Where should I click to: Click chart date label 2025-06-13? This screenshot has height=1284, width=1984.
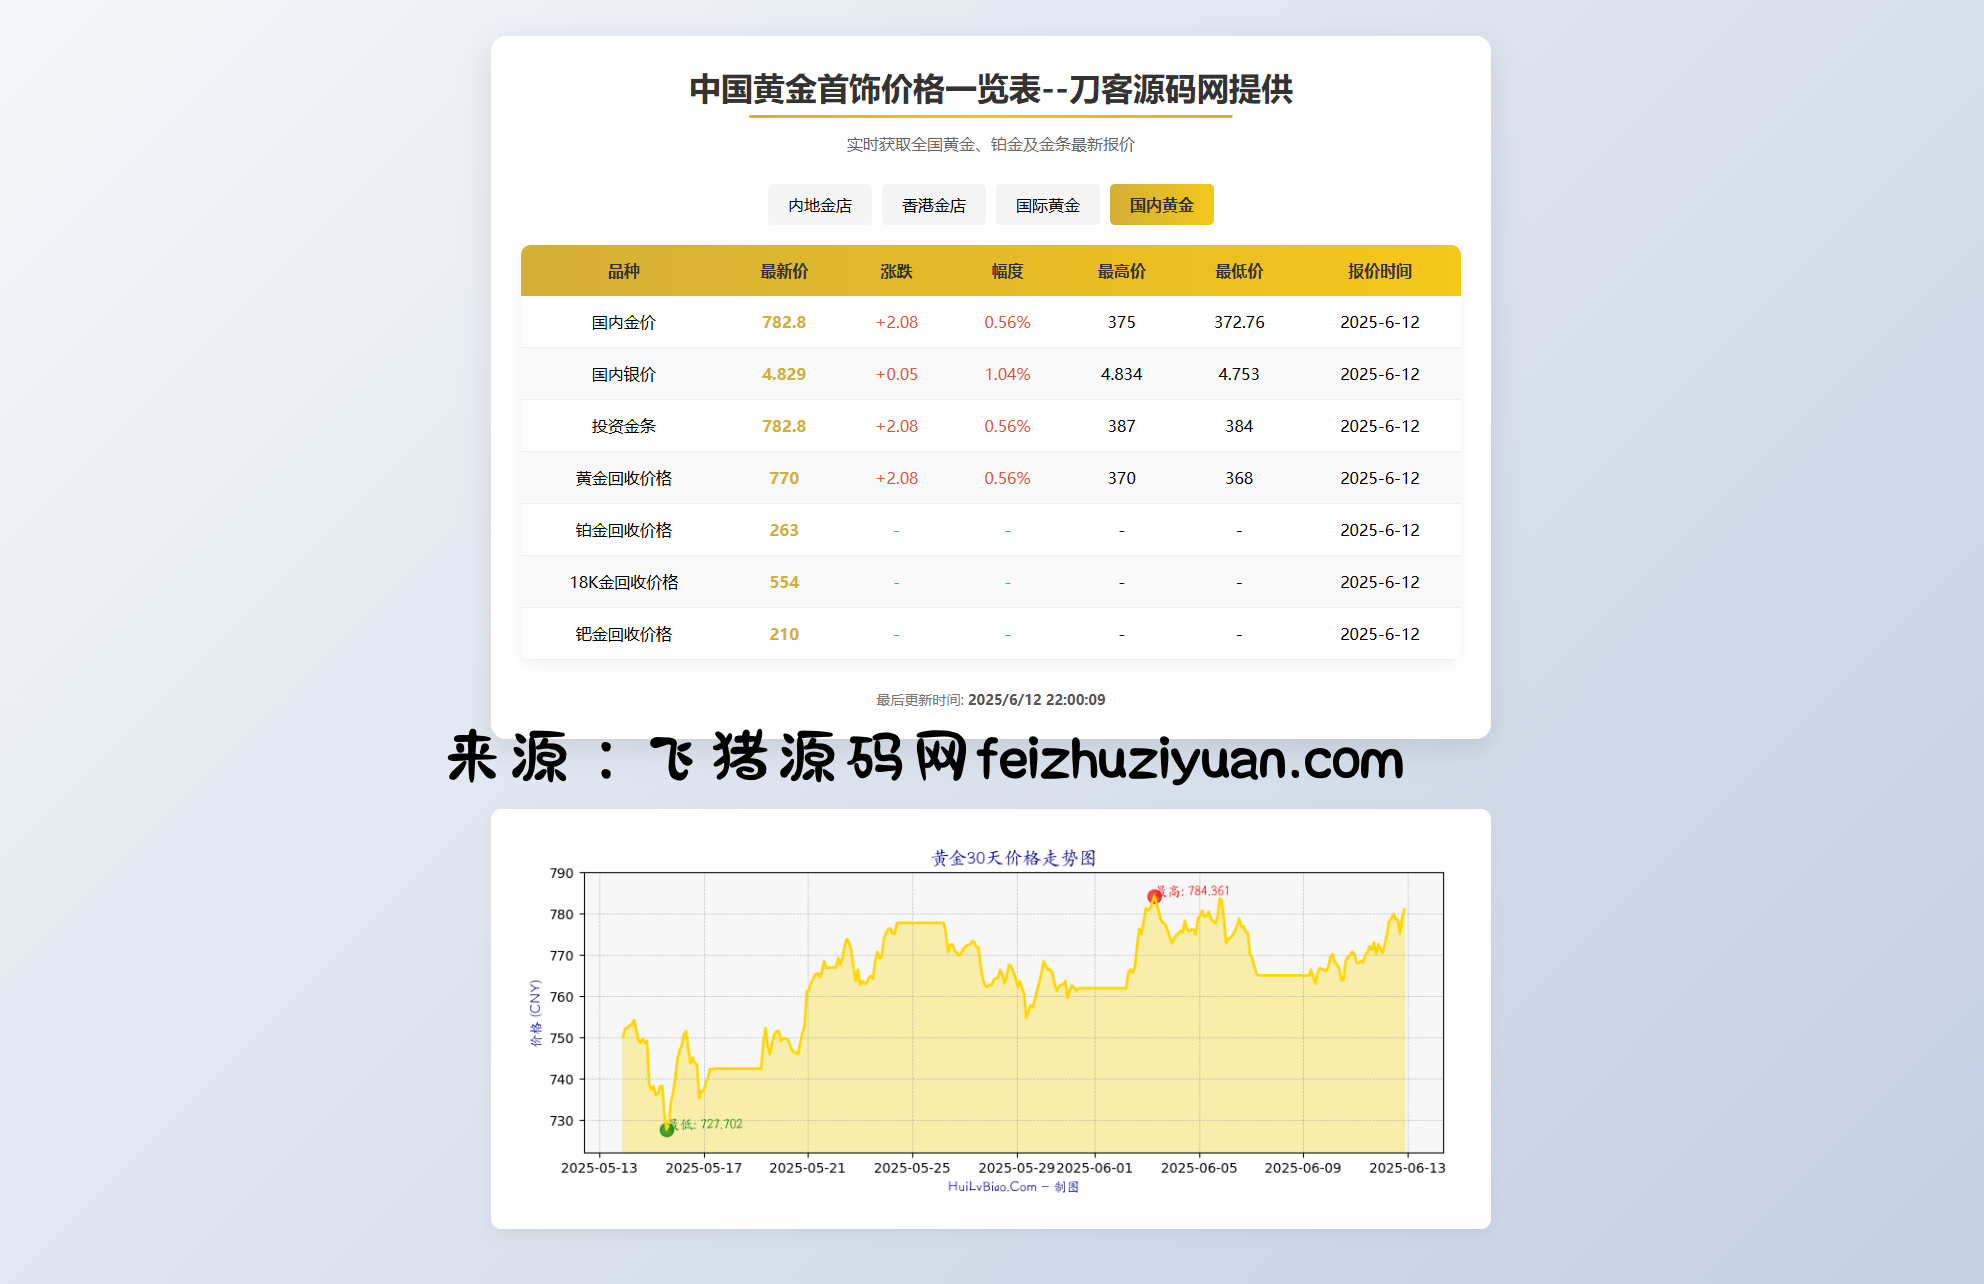coord(1407,1168)
